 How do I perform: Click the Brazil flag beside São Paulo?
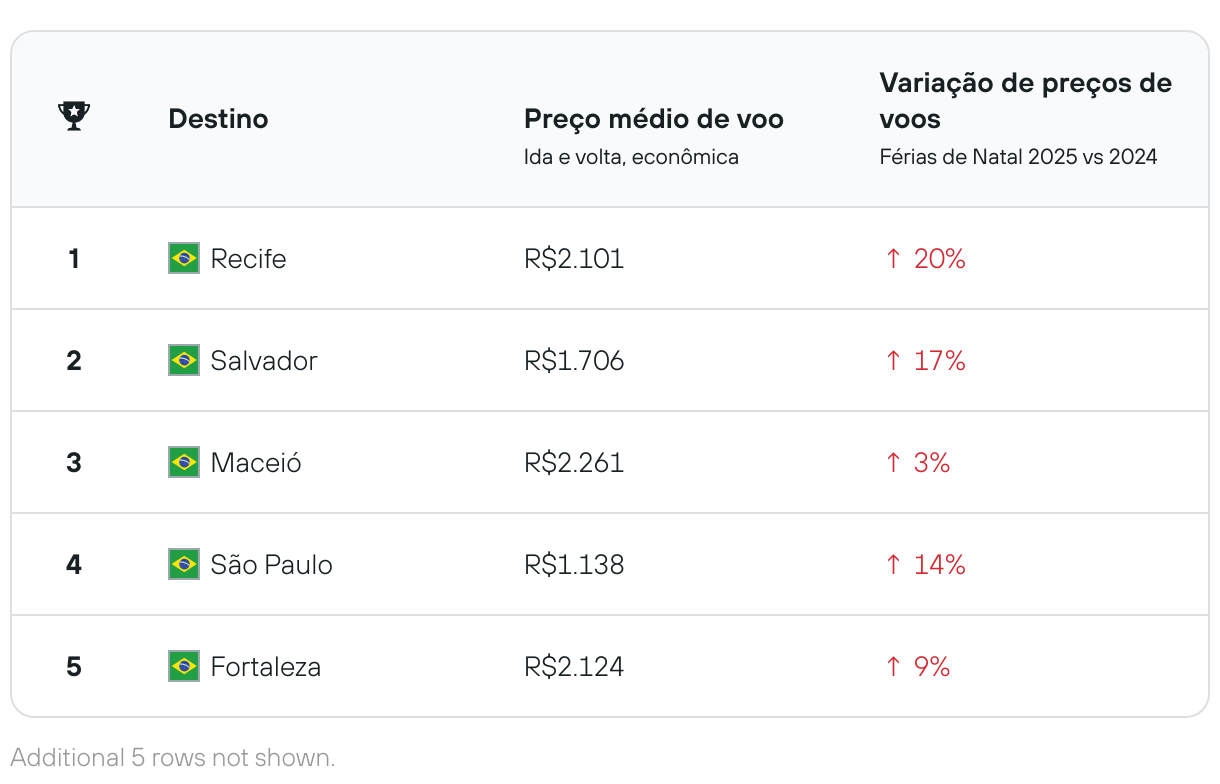184,565
